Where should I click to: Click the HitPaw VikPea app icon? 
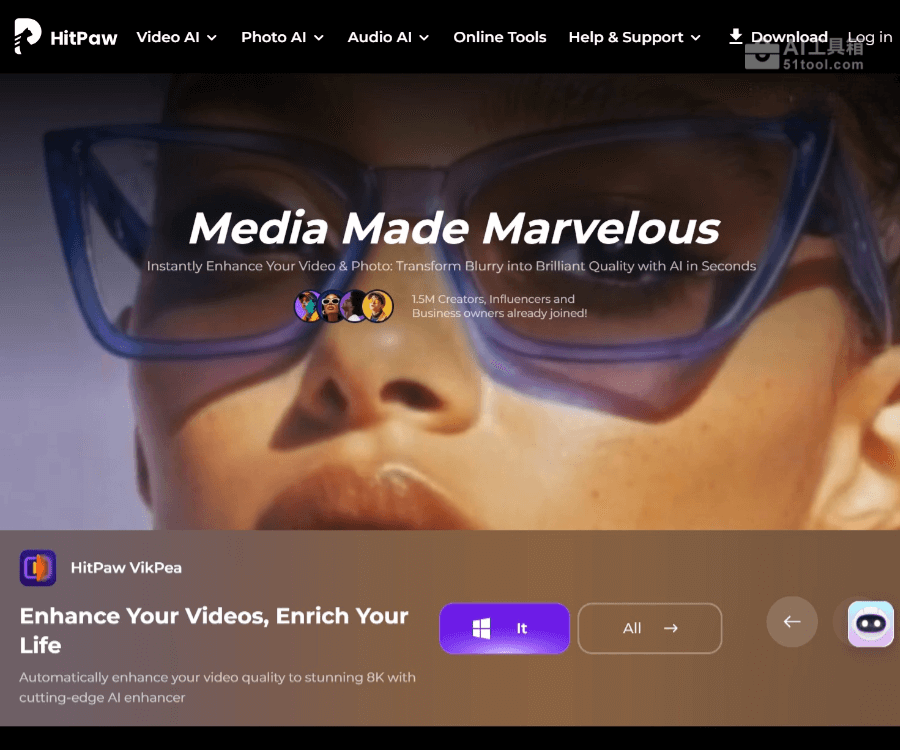[38, 568]
